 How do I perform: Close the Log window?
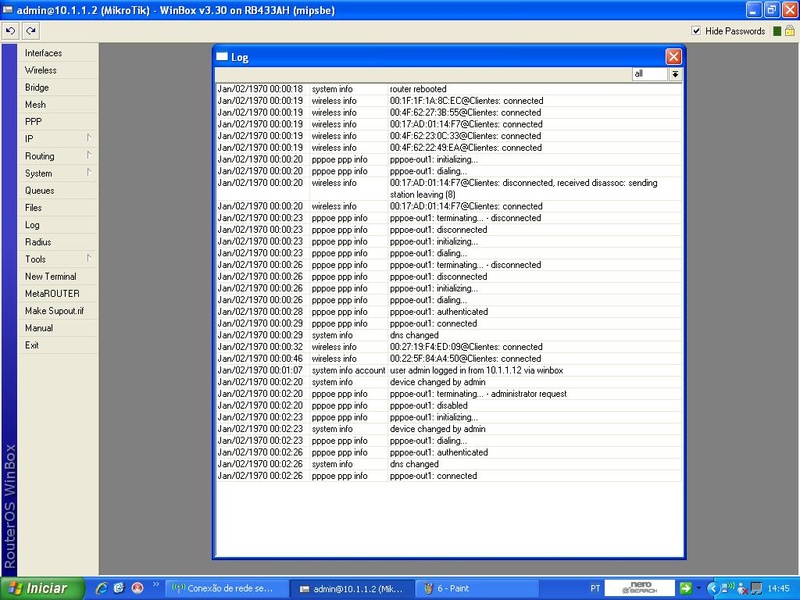pyautogui.click(x=673, y=57)
